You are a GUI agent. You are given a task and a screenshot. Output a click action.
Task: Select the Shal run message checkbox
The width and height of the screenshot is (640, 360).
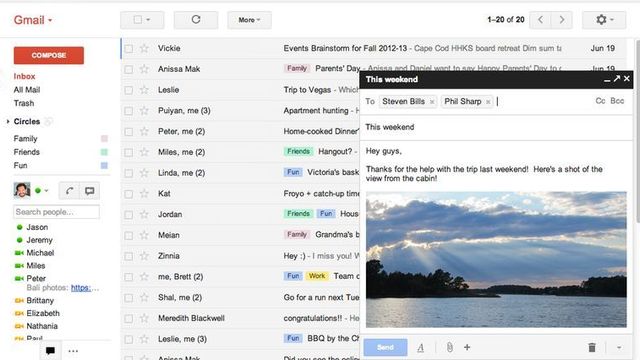pyautogui.click(x=129, y=298)
